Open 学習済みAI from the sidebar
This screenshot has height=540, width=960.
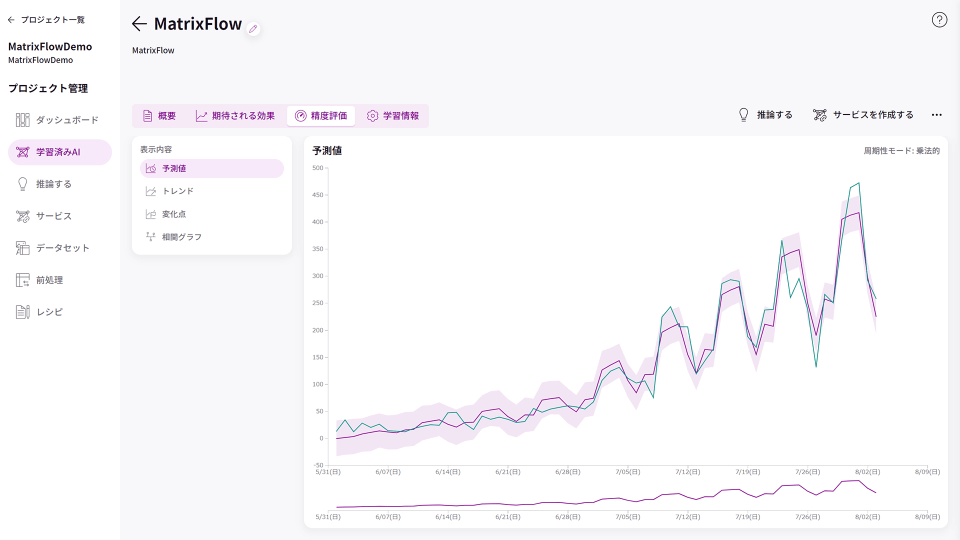tap(60, 152)
